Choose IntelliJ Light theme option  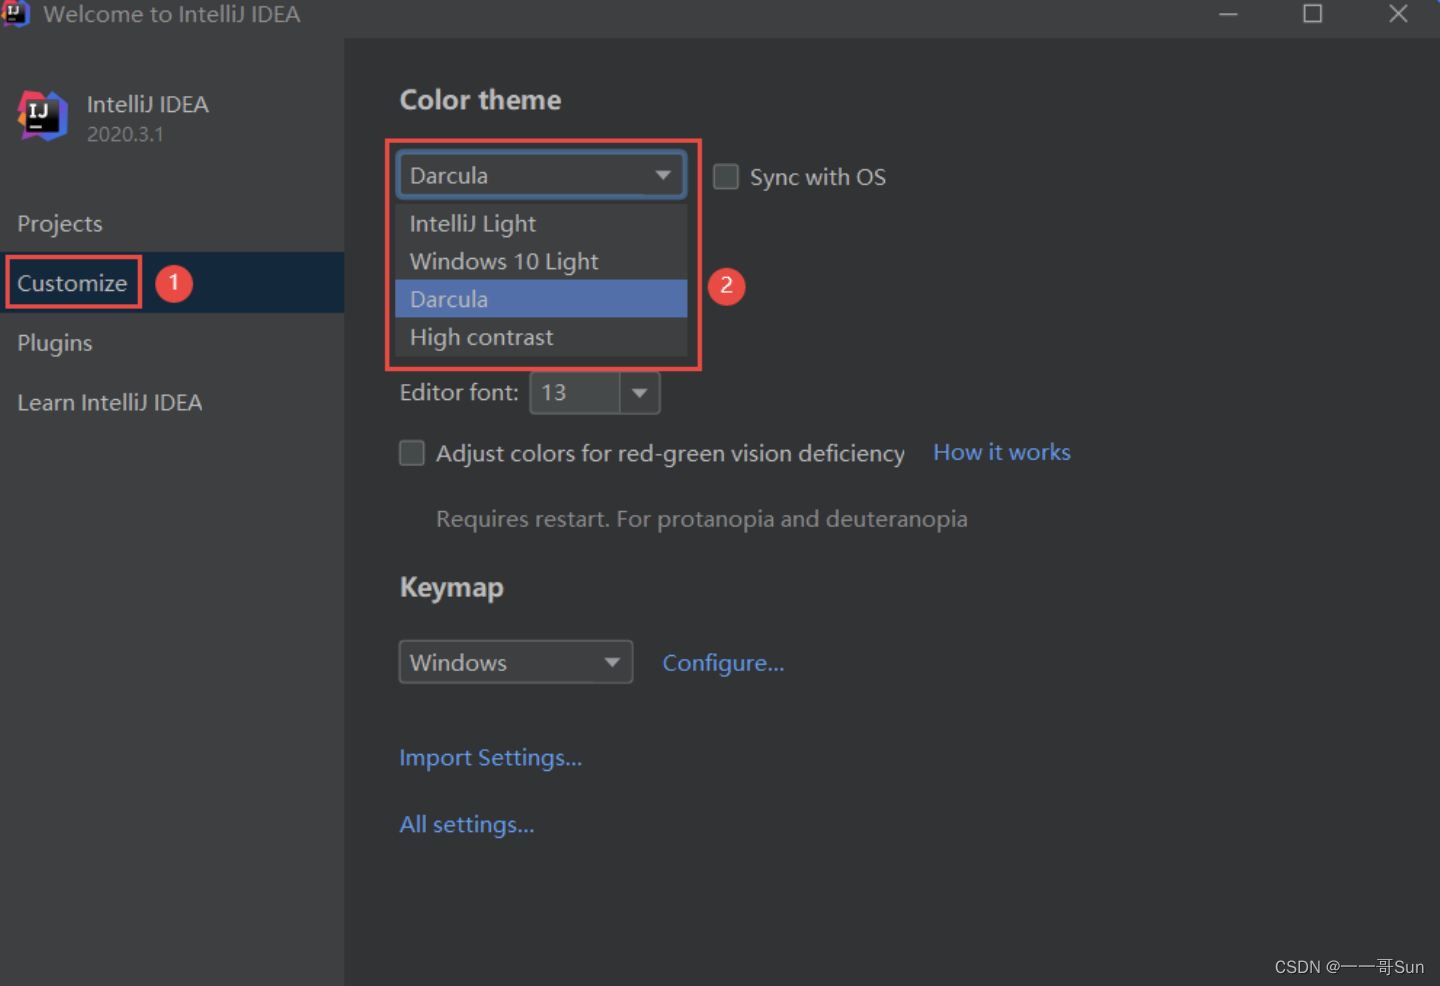(541, 224)
